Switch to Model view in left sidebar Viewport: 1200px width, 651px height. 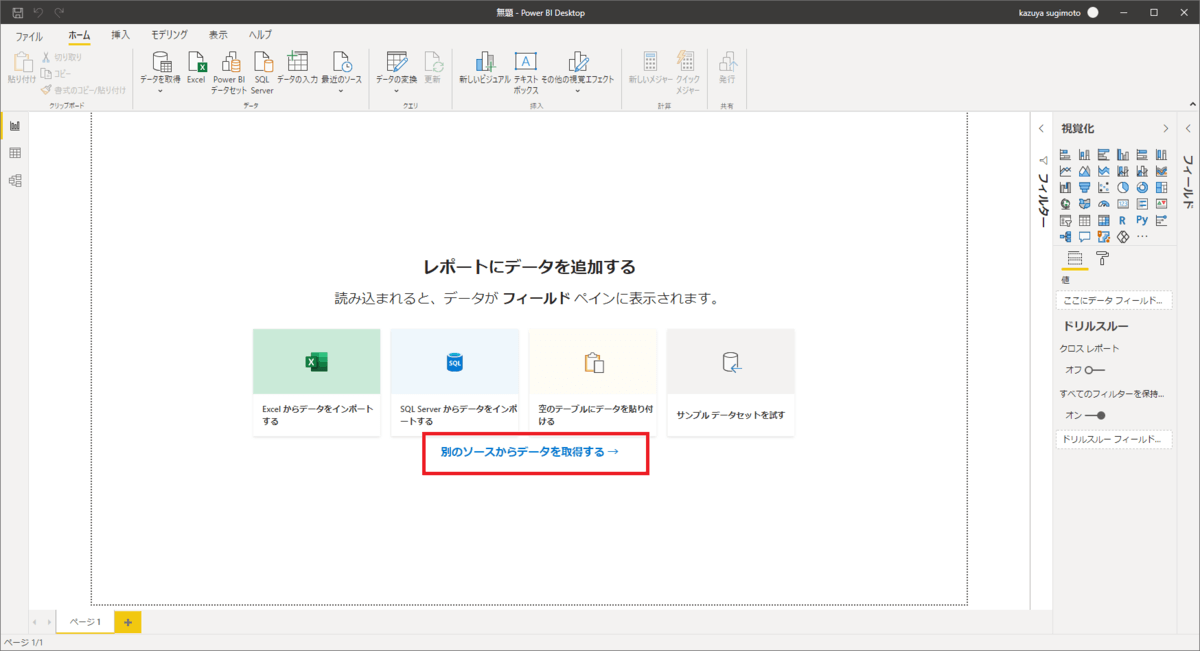tap(15, 181)
